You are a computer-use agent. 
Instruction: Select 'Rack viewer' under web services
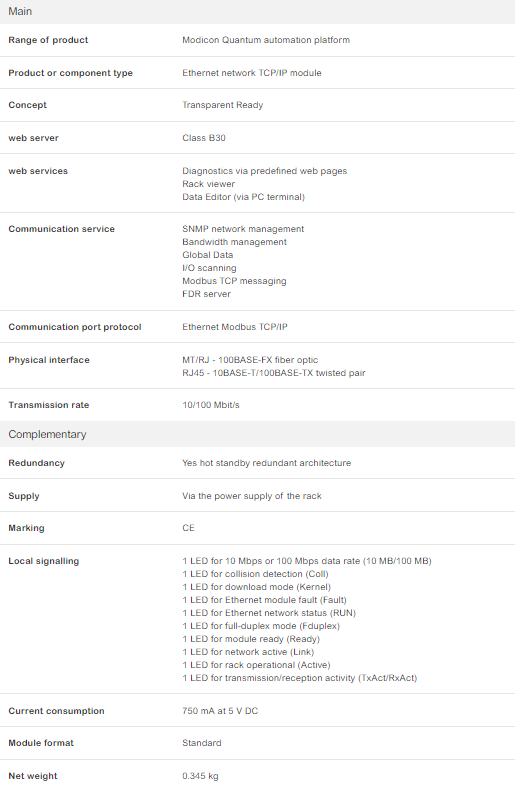(208, 184)
